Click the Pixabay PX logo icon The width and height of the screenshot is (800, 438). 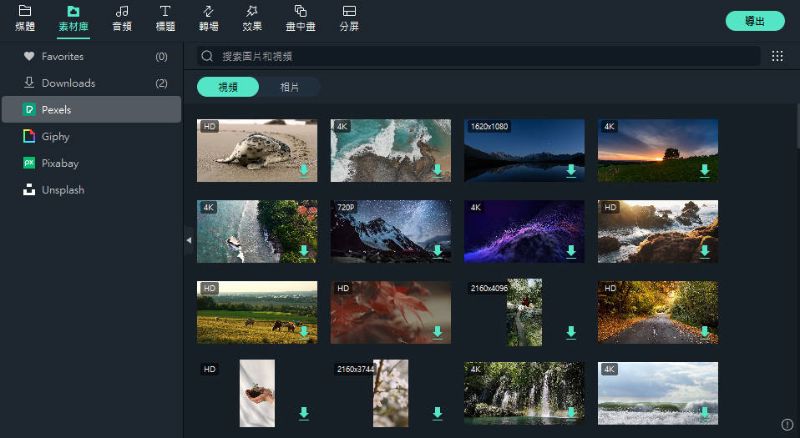click(x=29, y=163)
